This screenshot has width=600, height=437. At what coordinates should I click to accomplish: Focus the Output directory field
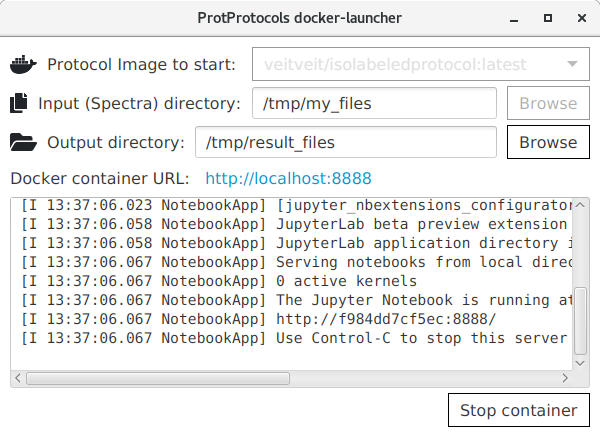[x=346, y=142]
